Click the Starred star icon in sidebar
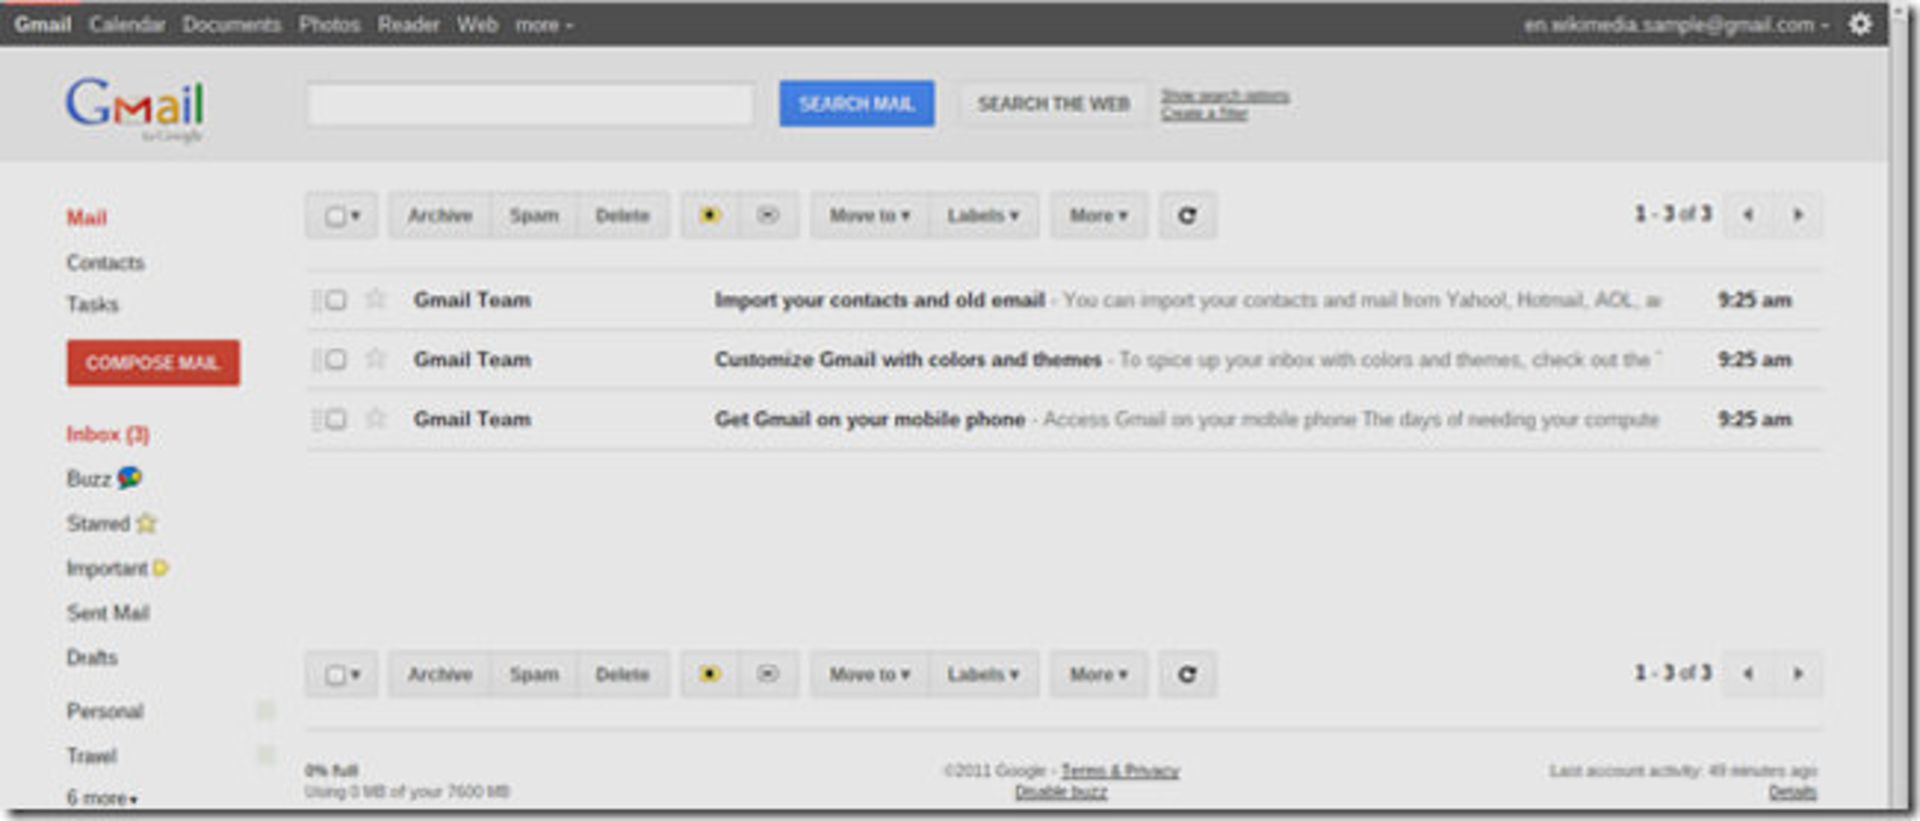This screenshot has height=821, width=1920. point(147,523)
